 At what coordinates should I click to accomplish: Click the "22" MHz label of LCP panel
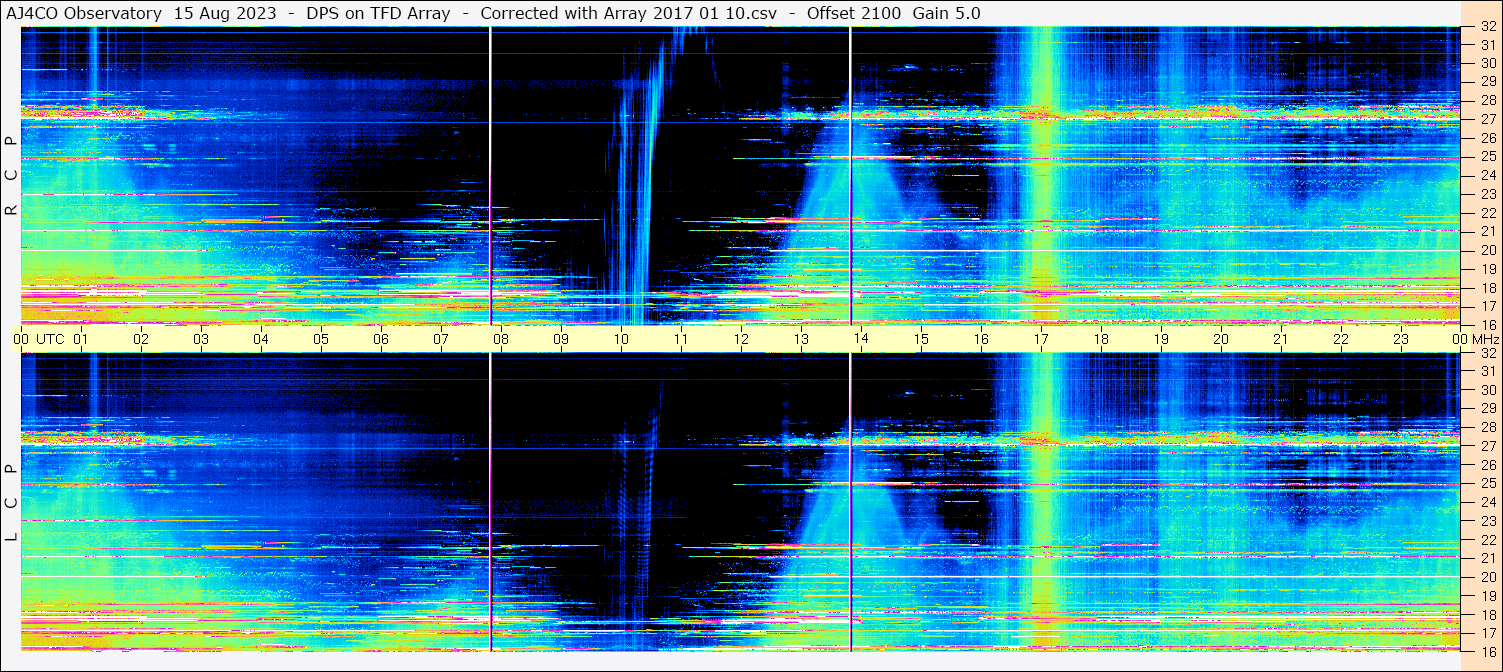[x=1488, y=539]
